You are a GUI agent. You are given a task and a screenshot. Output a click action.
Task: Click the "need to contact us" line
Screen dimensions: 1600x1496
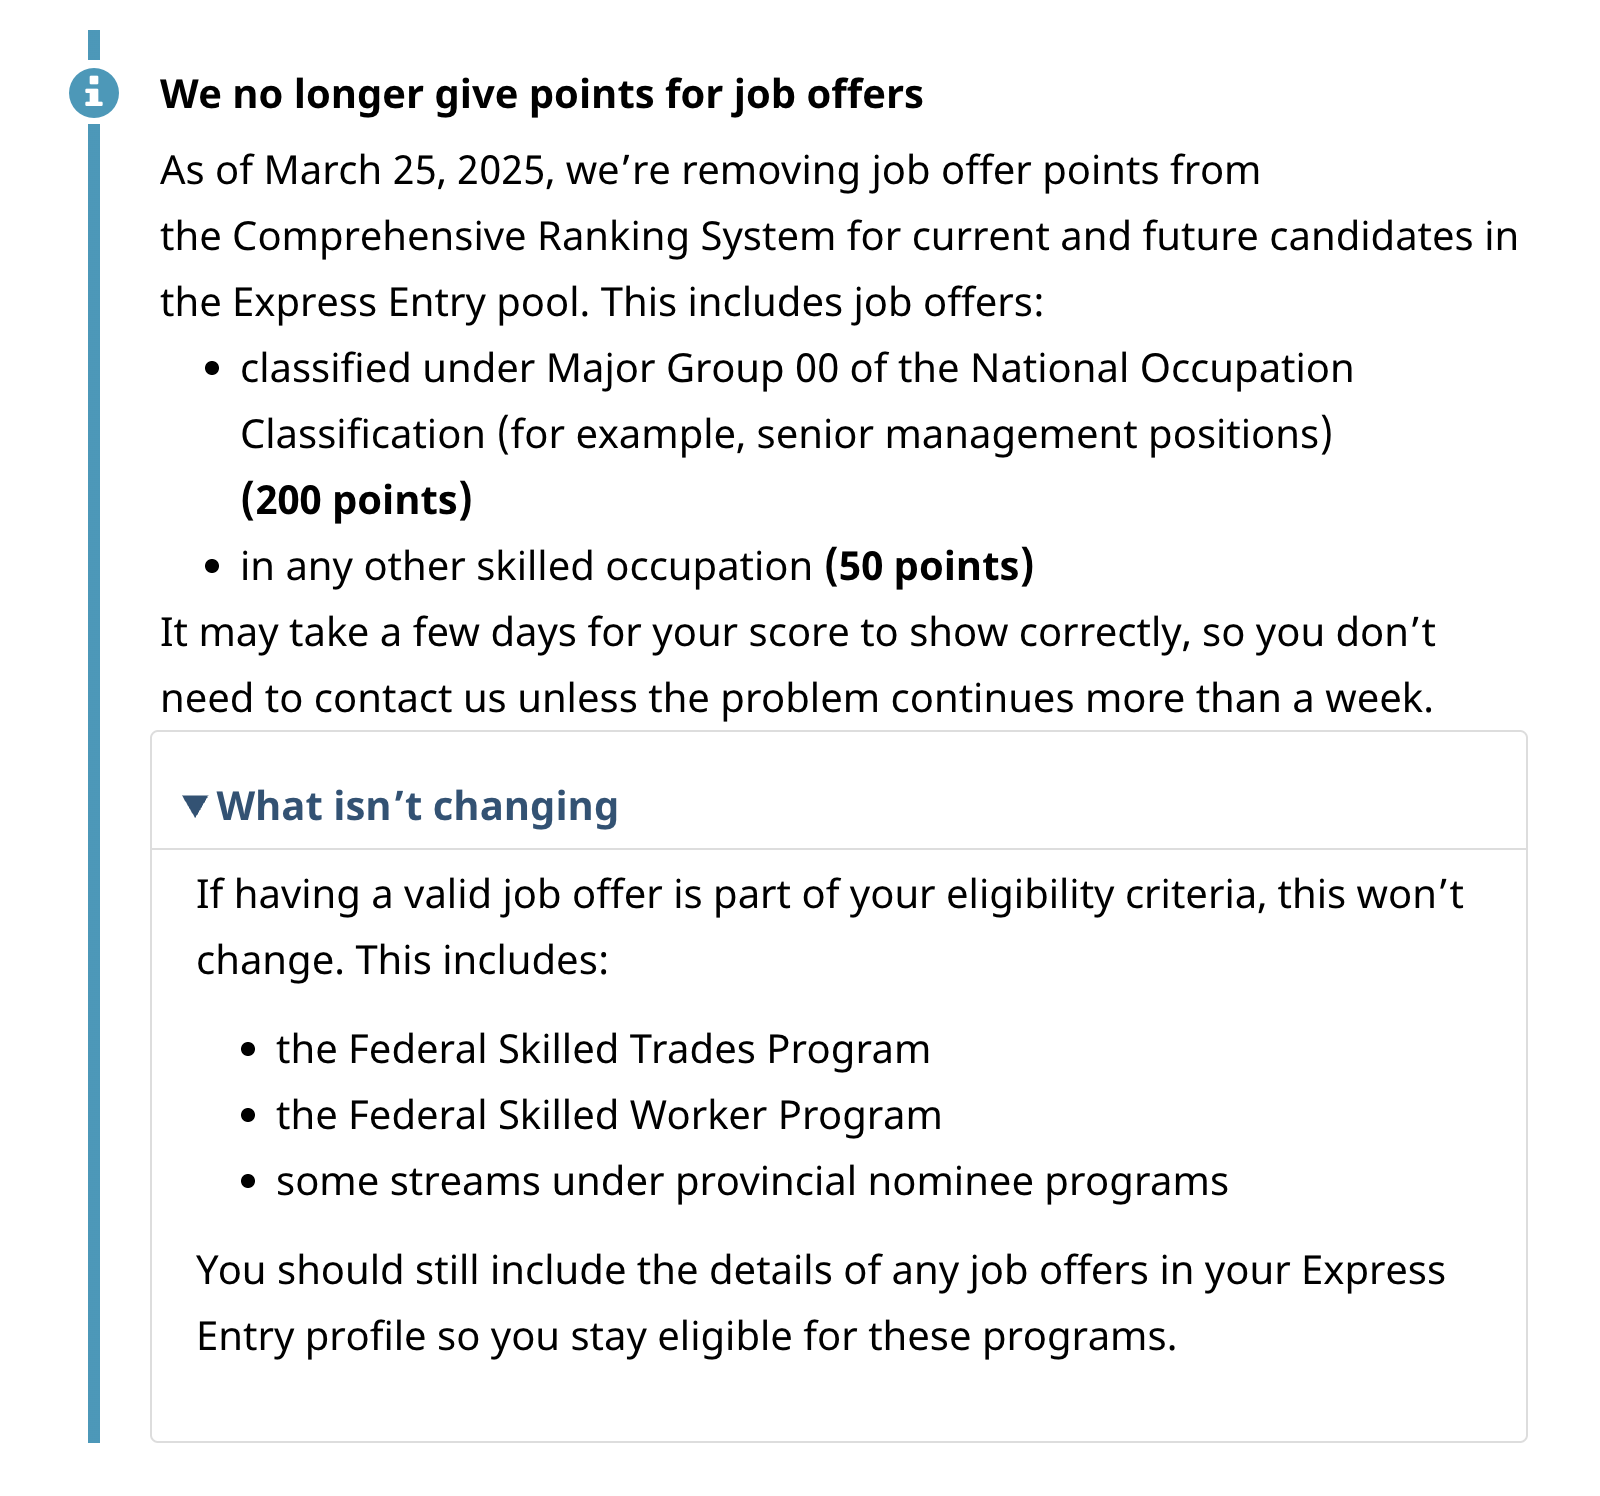[x=796, y=699]
